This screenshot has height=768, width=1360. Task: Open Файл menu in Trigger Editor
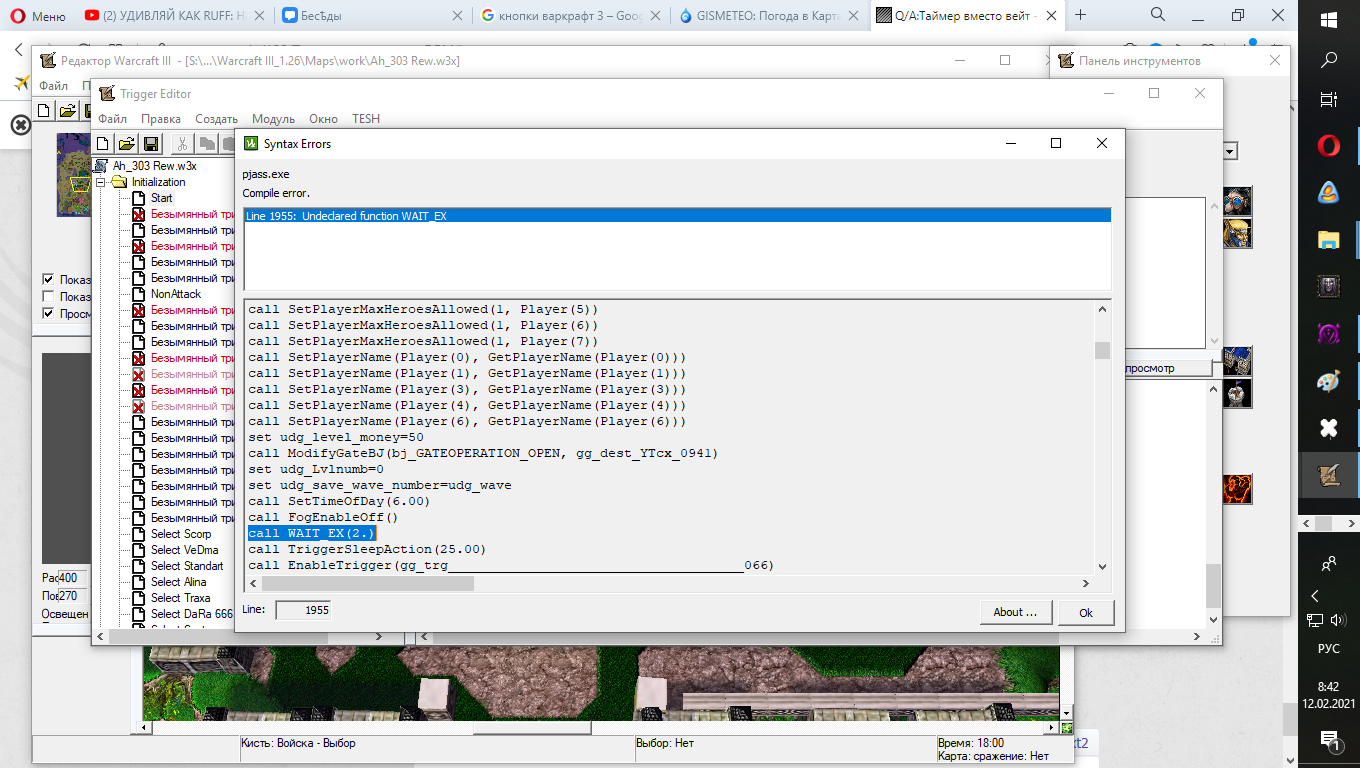(112, 119)
